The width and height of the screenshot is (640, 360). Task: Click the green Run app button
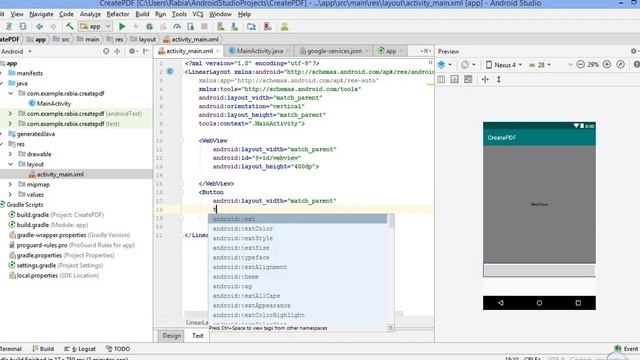click(x=122, y=27)
